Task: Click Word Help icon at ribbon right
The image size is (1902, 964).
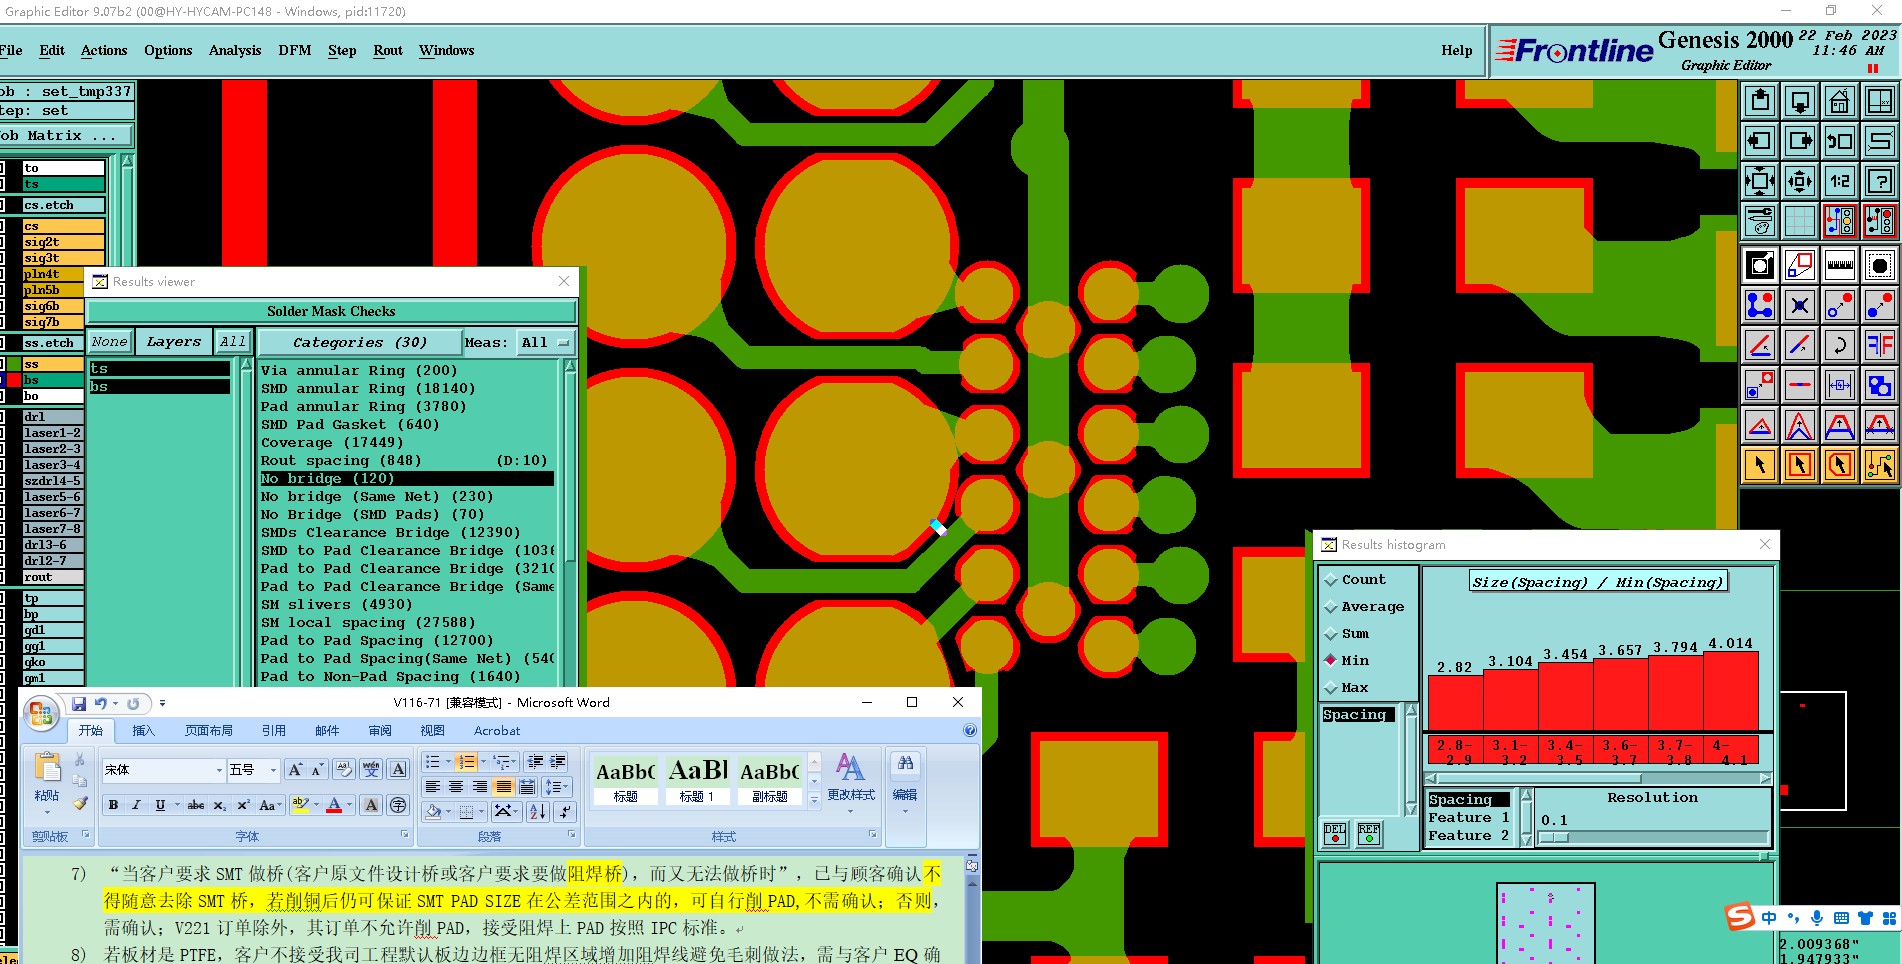Action: 969,731
